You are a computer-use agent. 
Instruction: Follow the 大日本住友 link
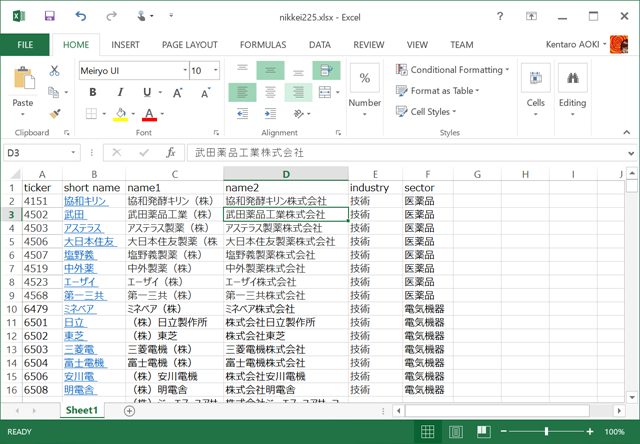(89, 242)
